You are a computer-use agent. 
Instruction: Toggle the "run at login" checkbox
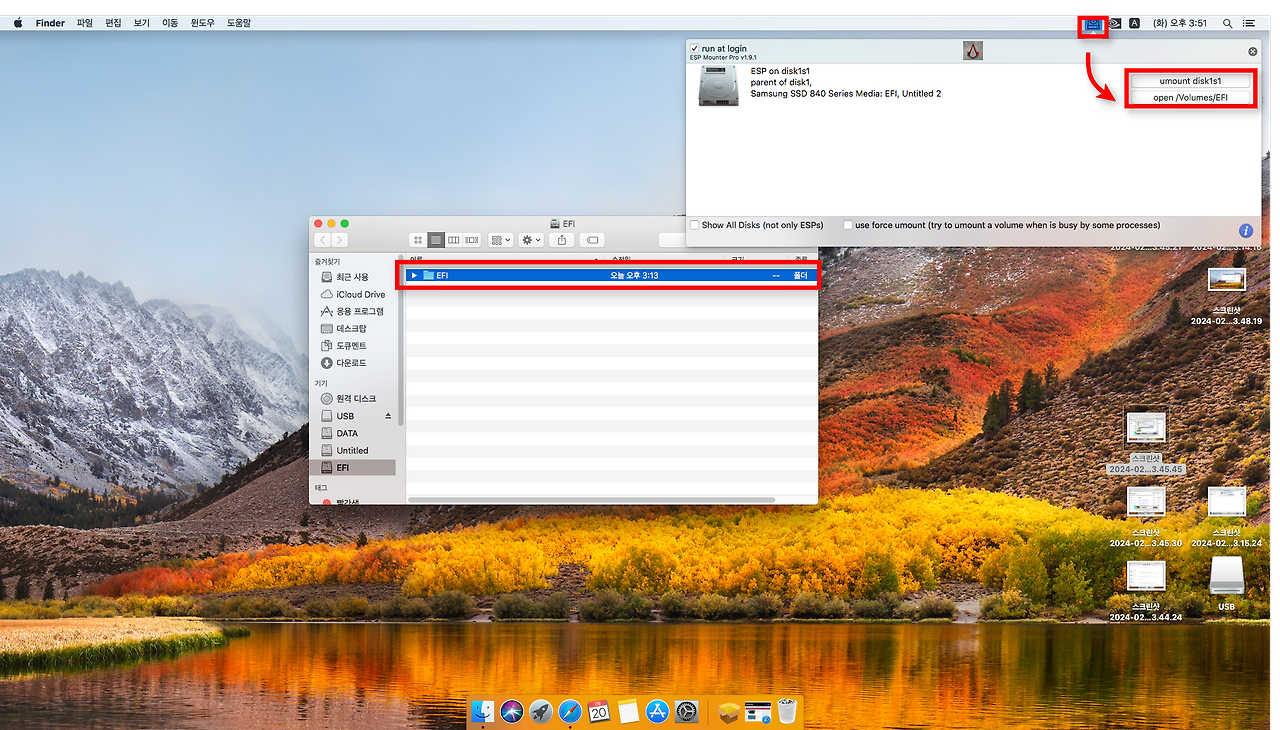click(695, 49)
